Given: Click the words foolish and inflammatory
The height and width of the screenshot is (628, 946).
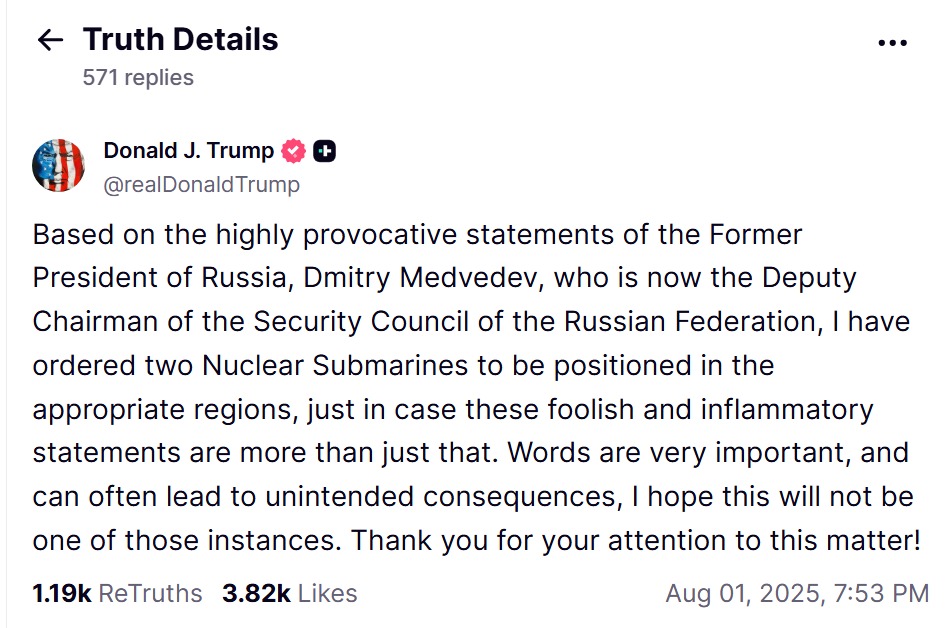Looking at the screenshot, I should (x=710, y=410).
